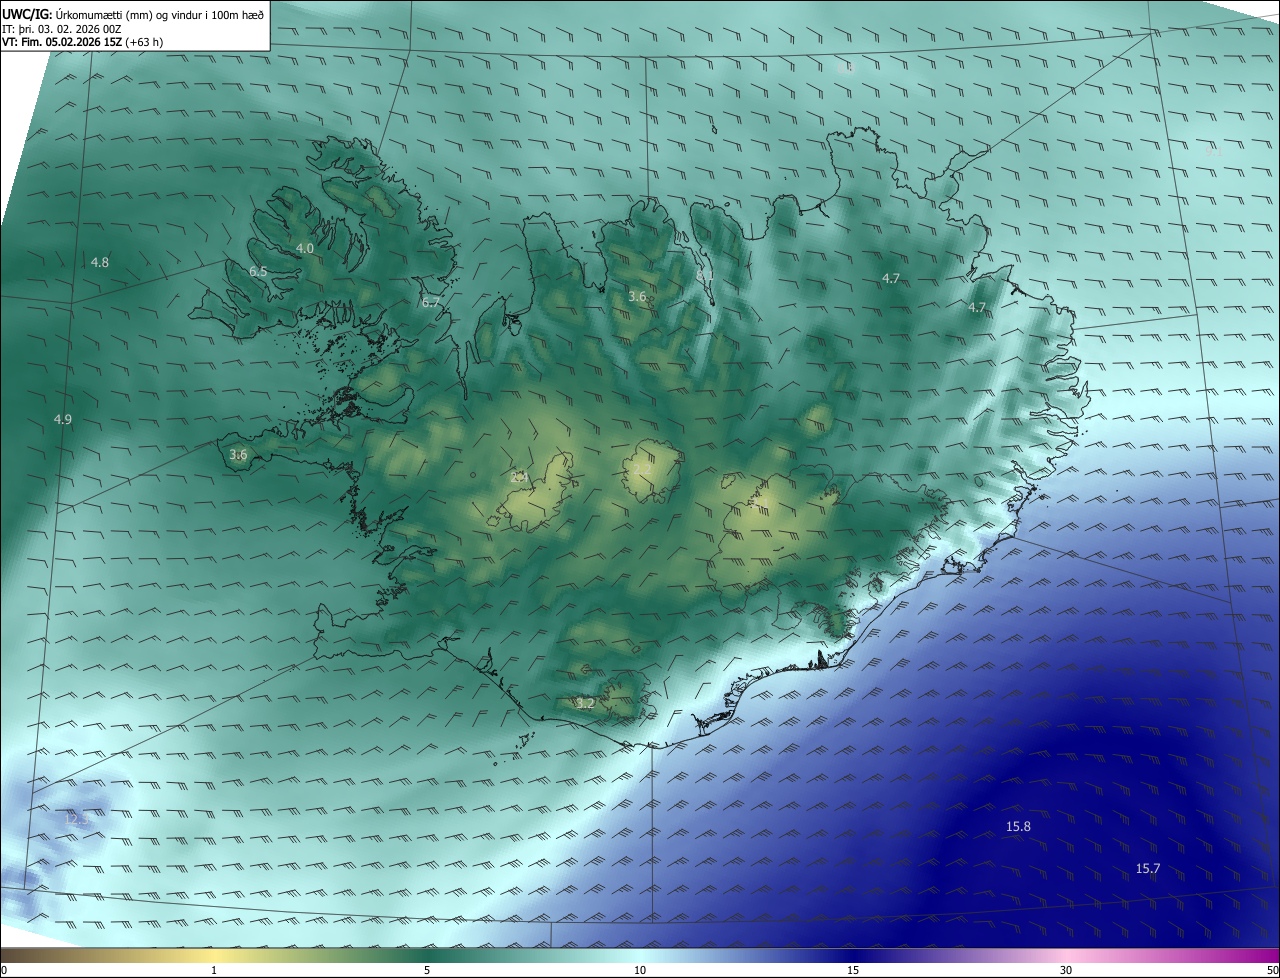1280x978 pixels.
Task: Click the 4.8 value label on the map
Action: pos(100,262)
